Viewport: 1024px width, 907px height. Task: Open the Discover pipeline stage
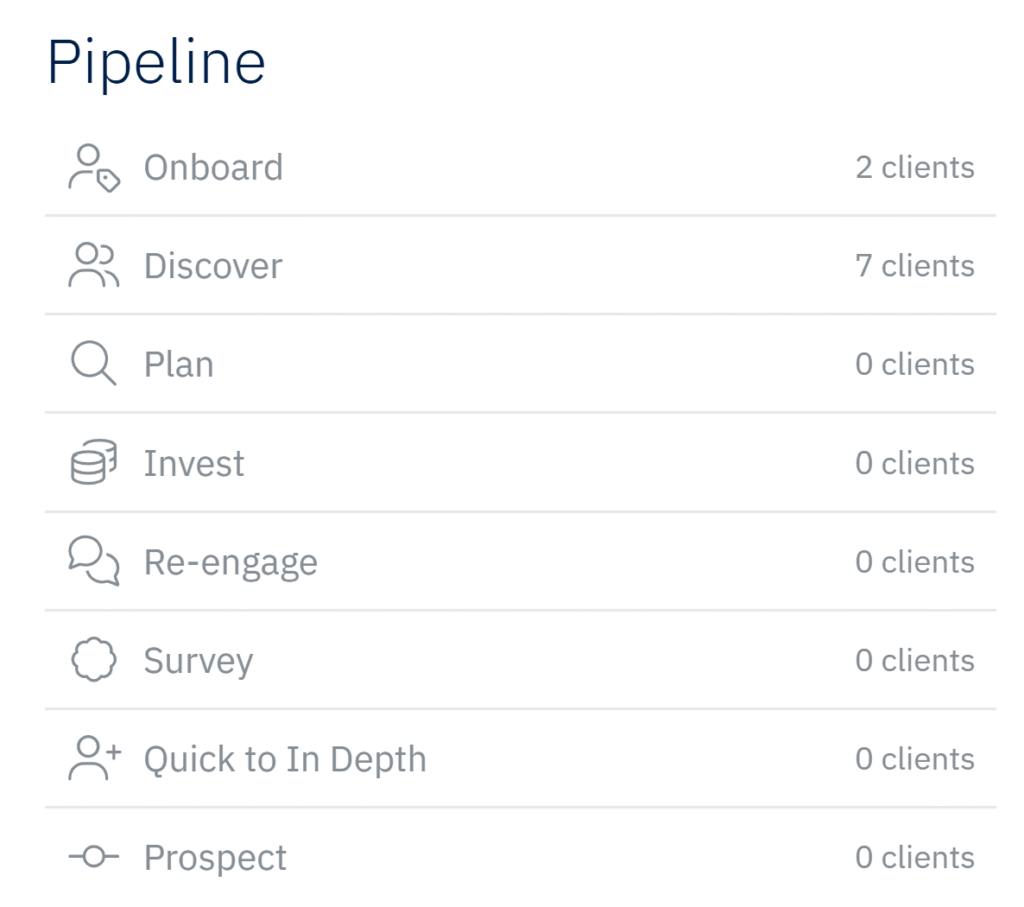(x=213, y=266)
